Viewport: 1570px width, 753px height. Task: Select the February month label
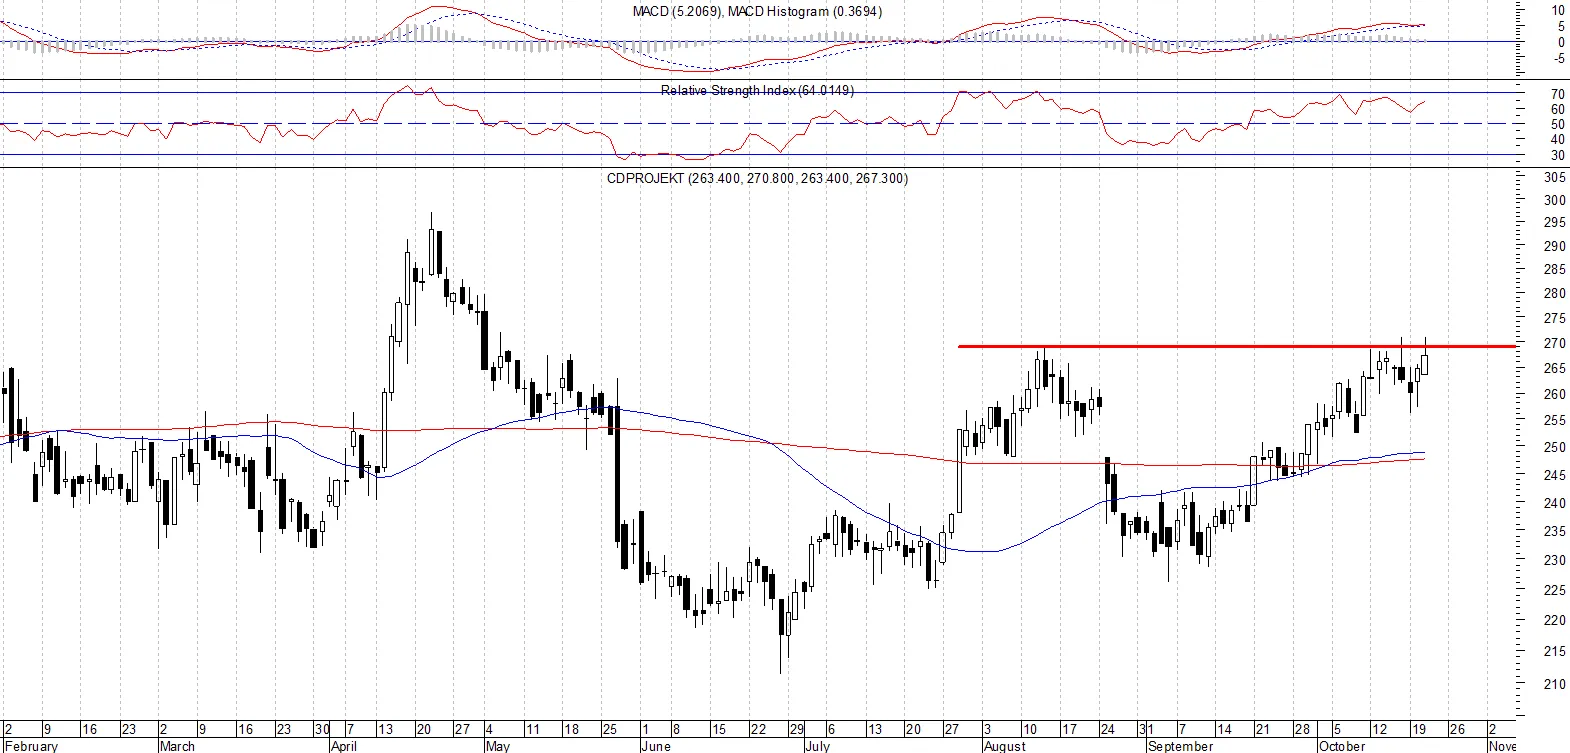(31, 746)
